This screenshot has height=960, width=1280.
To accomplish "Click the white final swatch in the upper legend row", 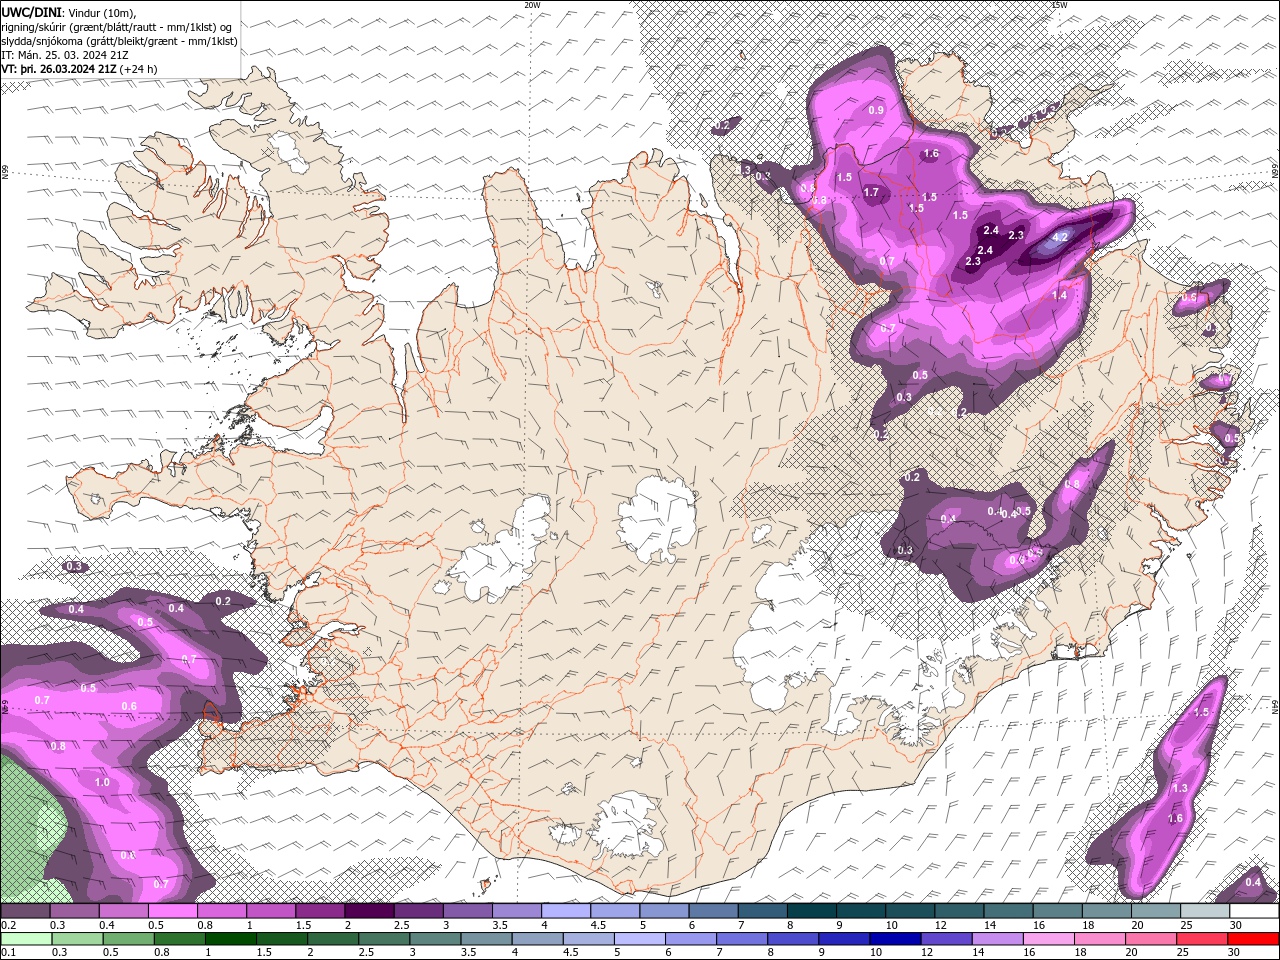I will coord(1254,910).
